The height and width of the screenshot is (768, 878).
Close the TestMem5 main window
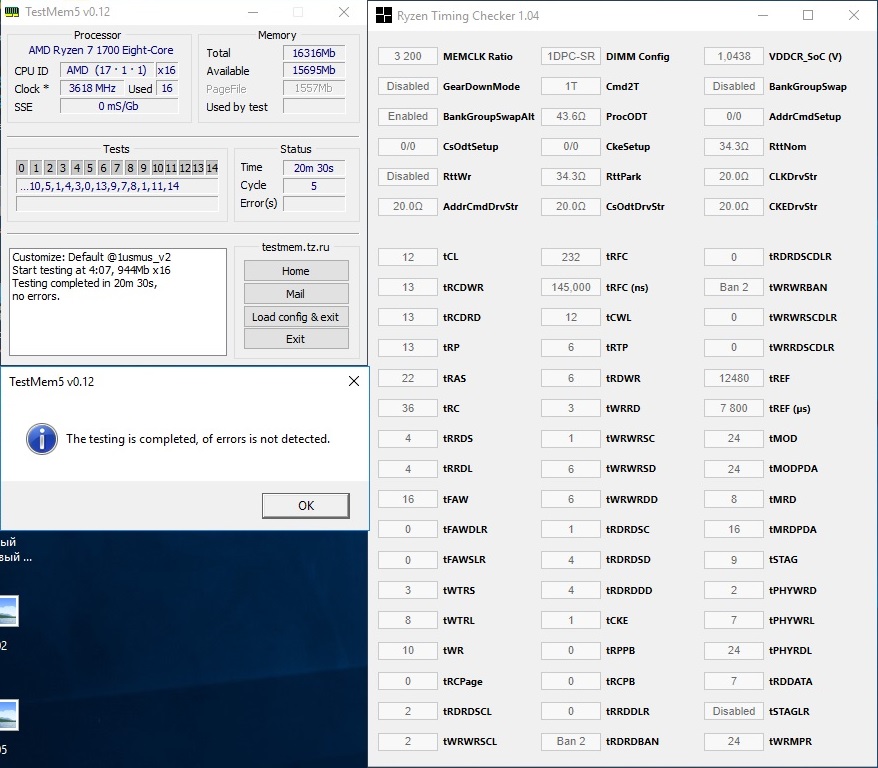tap(344, 12)
